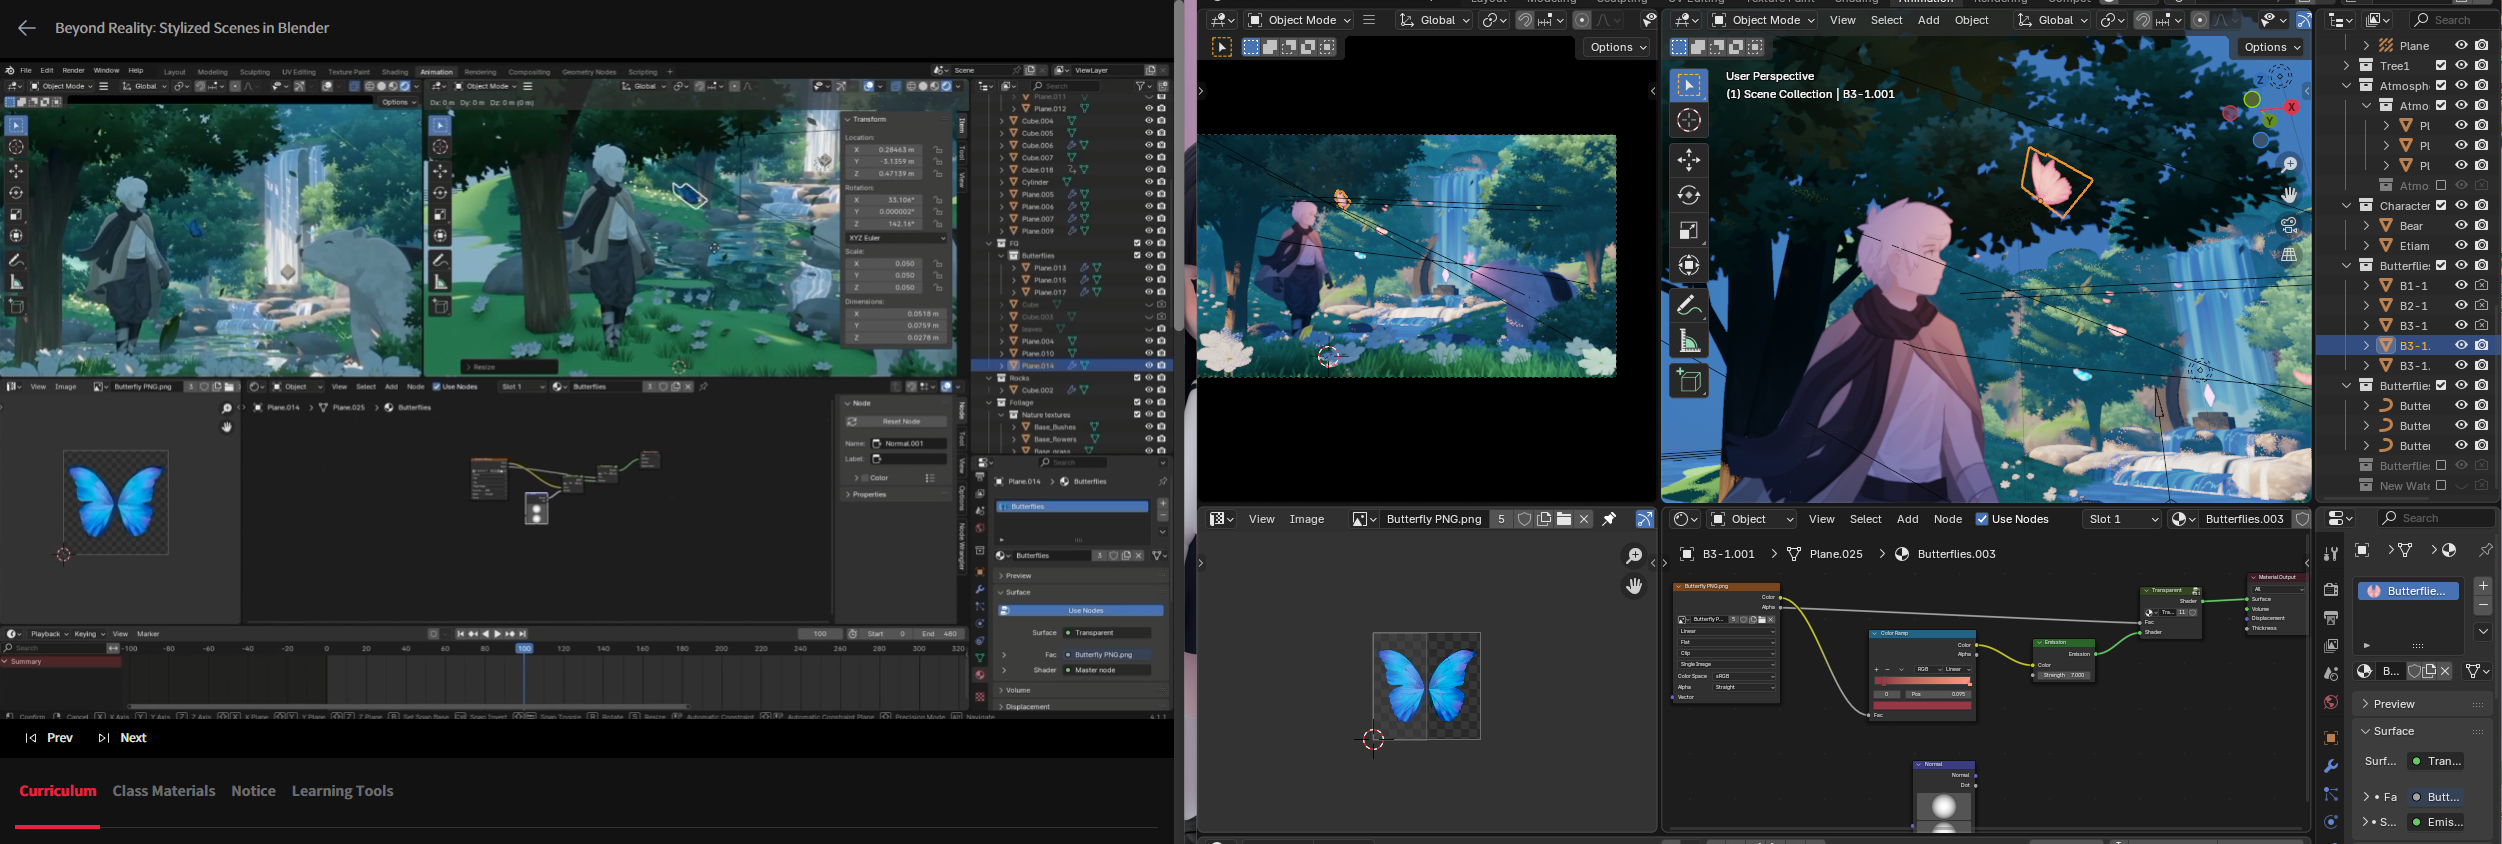This screenshot has height=844, width=2502.
Task: Open the Render properties tab
Action: click(2331, 590)
